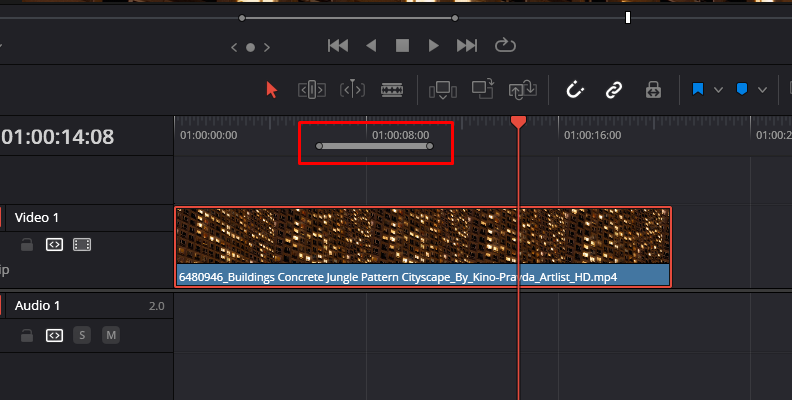Toggle Auto Track Selector on Audio 1

[x=54, y=335]
